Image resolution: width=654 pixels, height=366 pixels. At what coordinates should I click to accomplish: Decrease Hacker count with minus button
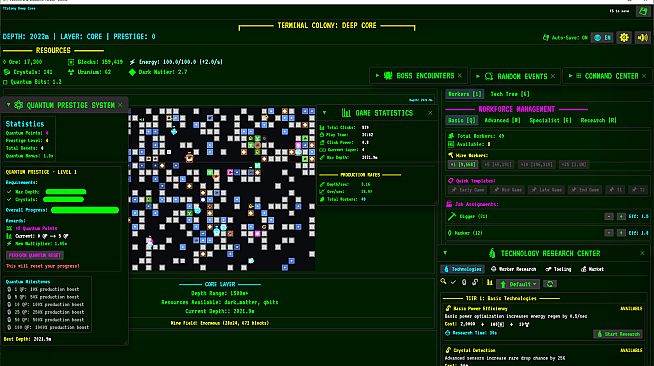point(609,233)
